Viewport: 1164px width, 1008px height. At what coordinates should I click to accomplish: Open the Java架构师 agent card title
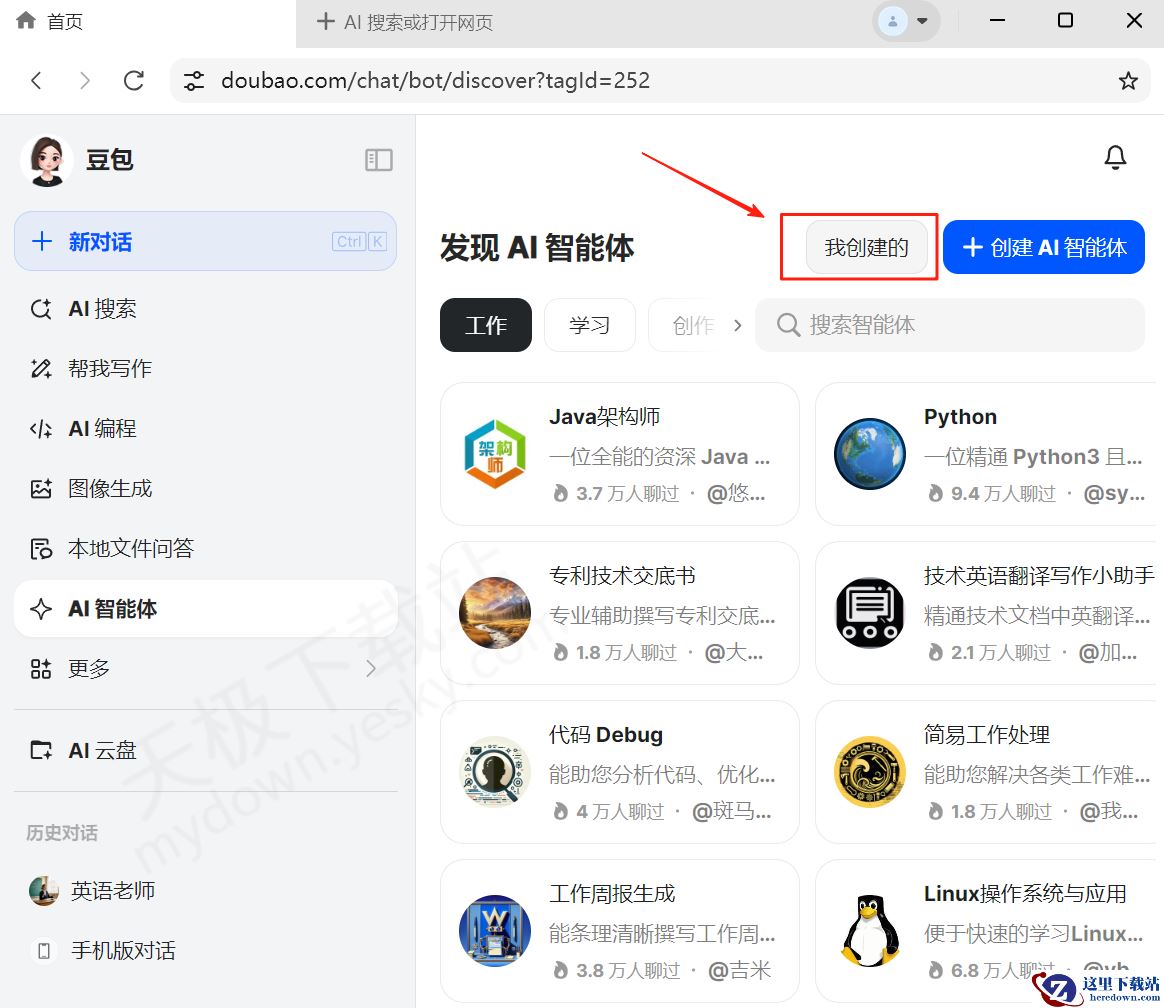[604, 416]
